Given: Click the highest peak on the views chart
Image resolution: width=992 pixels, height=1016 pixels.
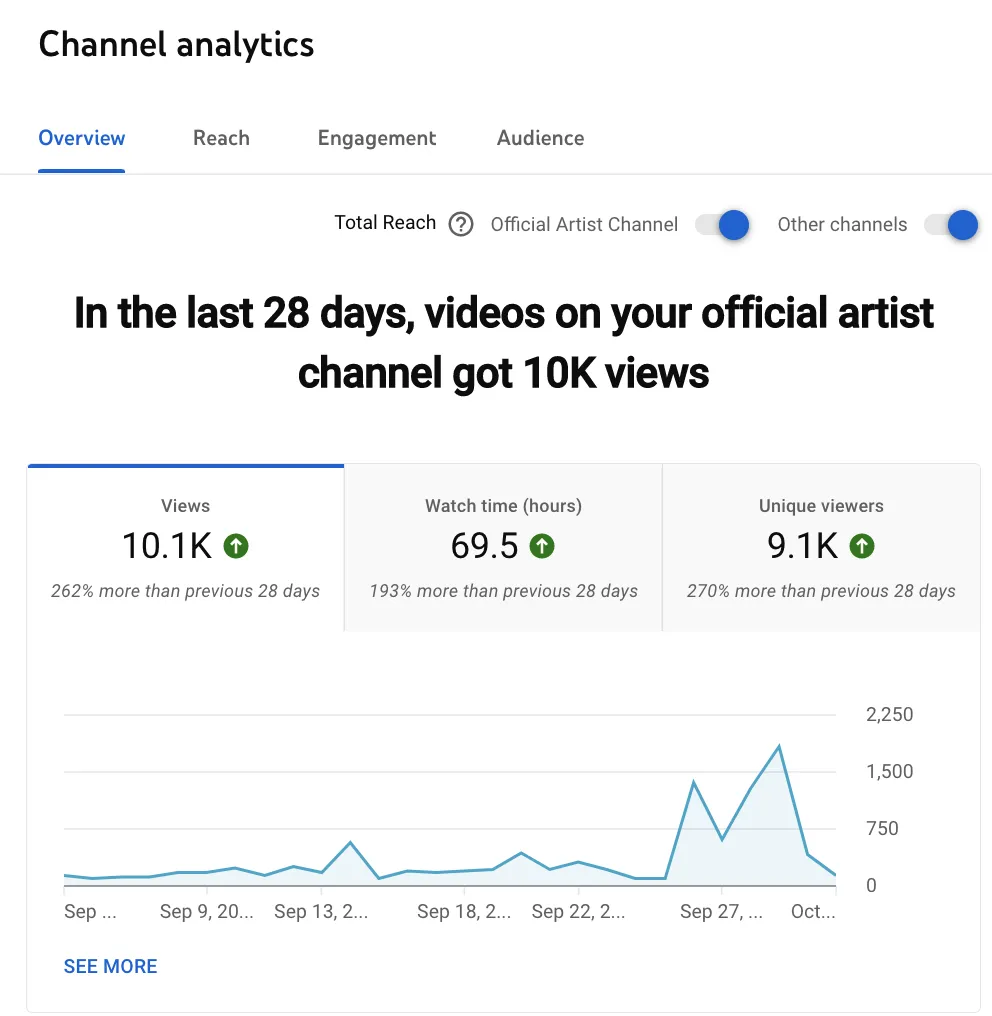Looking at the screenshot, I should click(779, 746).
